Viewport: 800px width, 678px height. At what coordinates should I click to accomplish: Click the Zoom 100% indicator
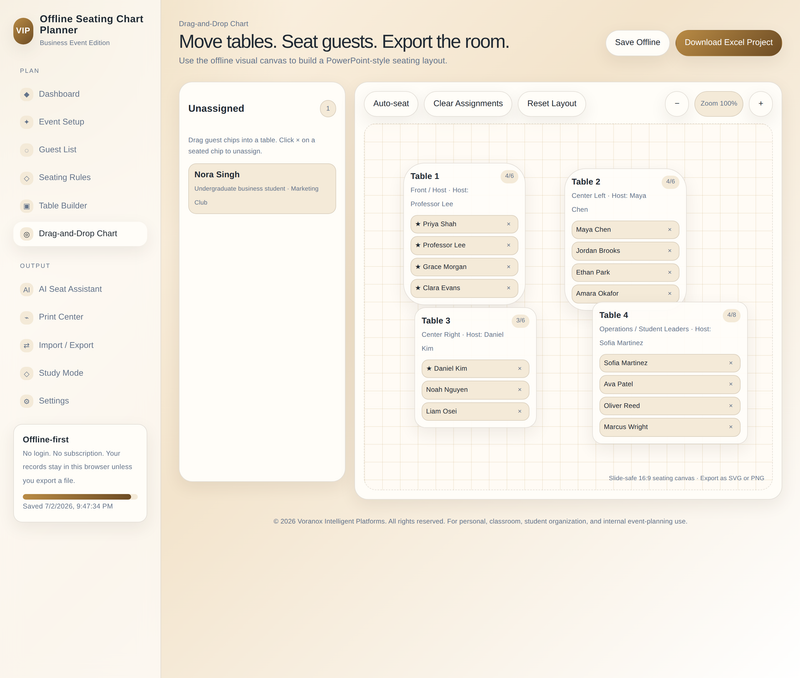(x=718, y=104)
